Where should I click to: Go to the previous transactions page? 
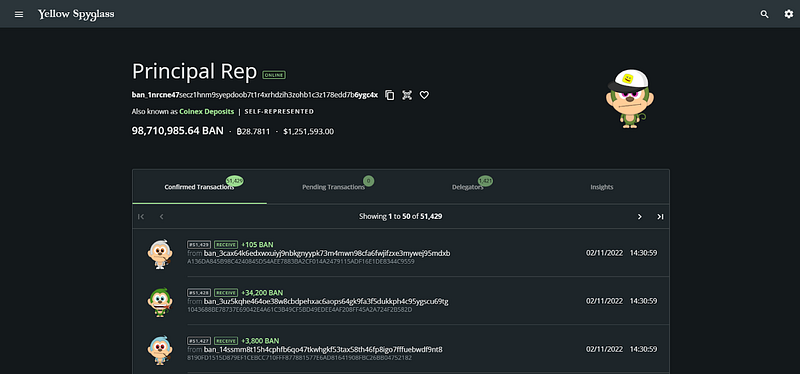coord(161,216)
